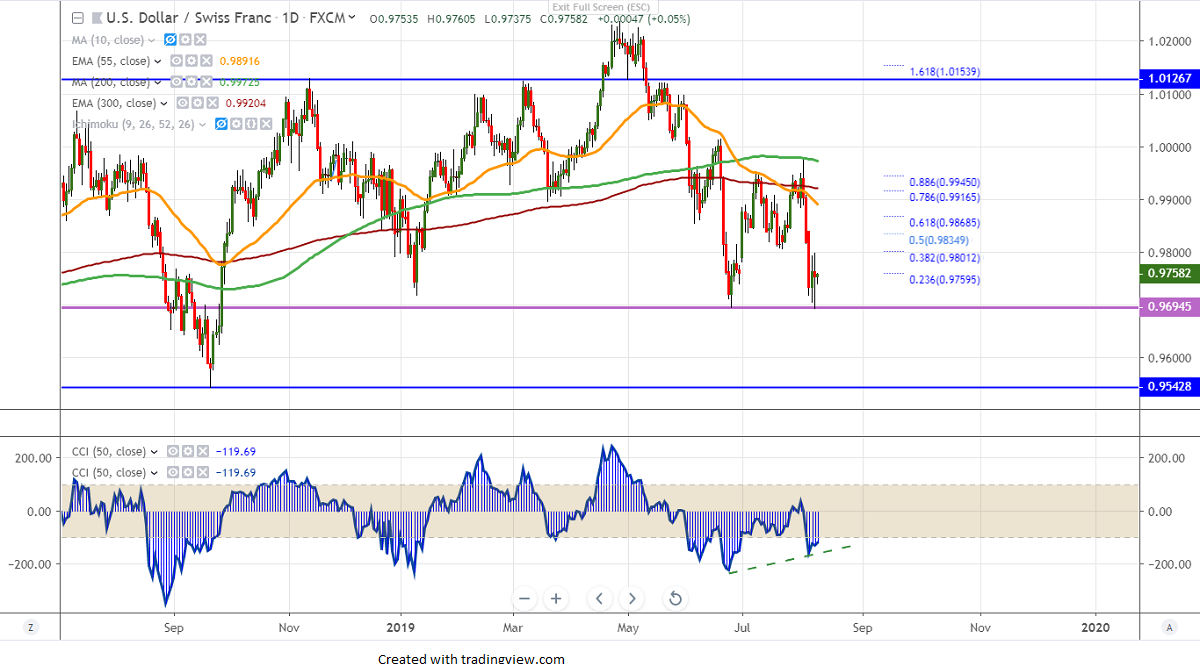1200x664 pixels.
Task: Click the Exit Full Screen (ESC) label
Action: tap(601, 7)
